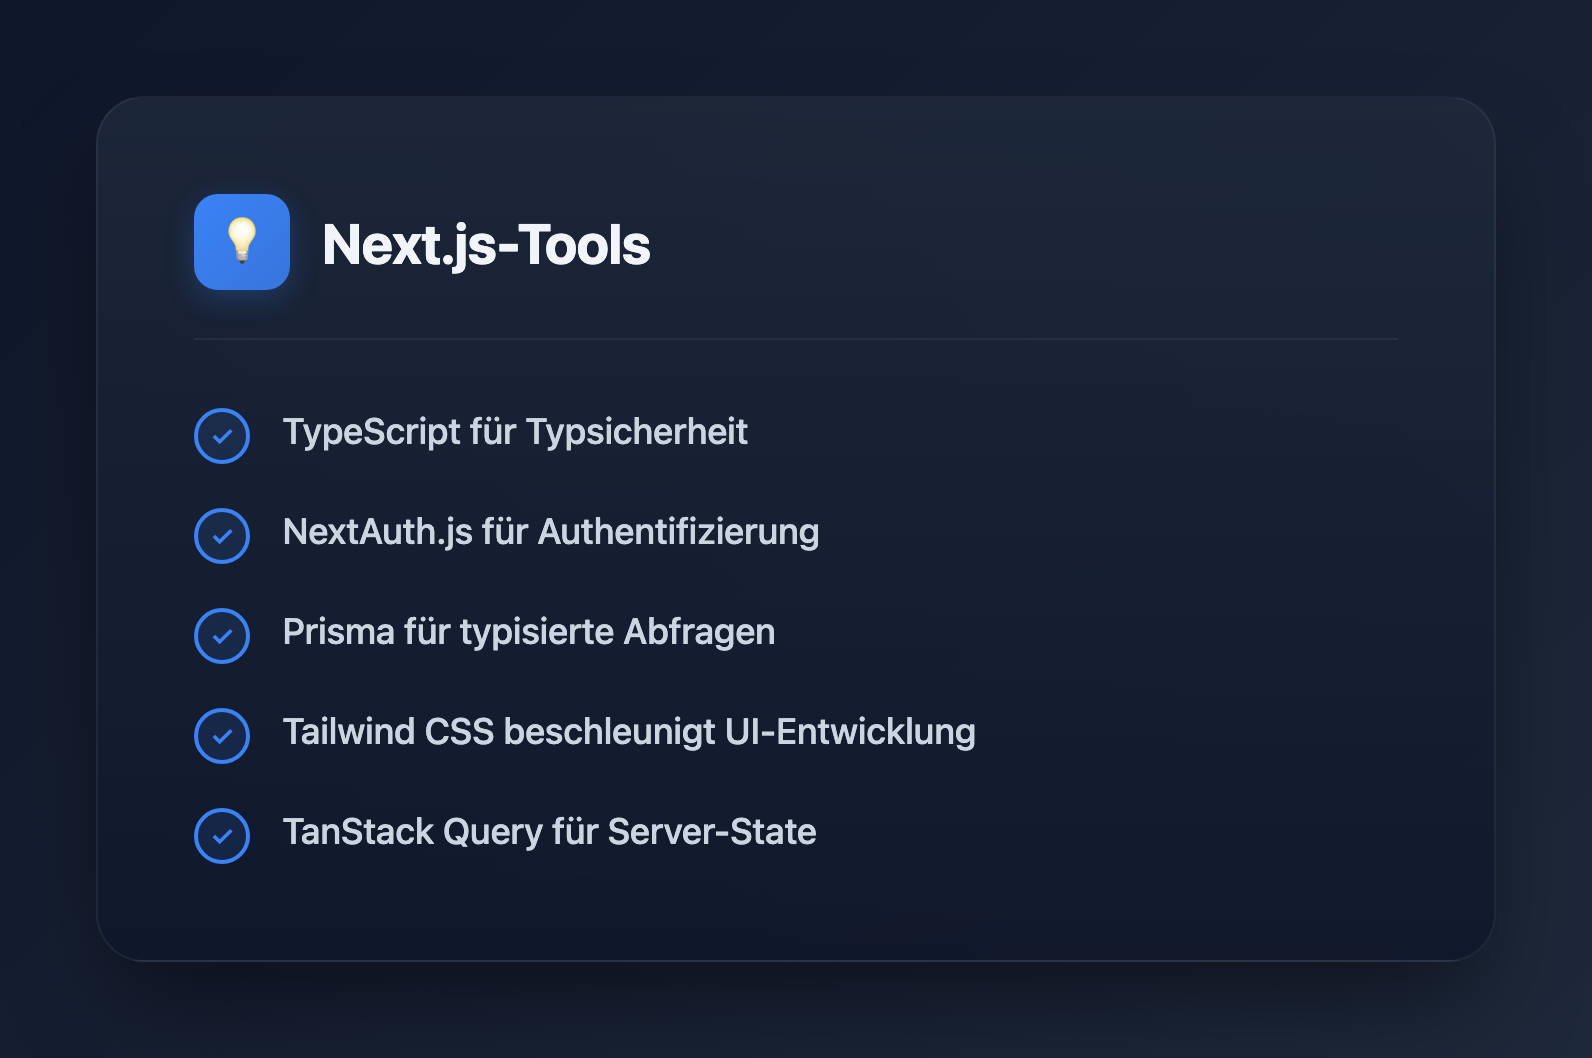Viewport: 1592px width, 1058px height.
Task: Select the text 'TypeScript für Typsicherheit'
Action: pyautogui.click(x=515, y=432)
